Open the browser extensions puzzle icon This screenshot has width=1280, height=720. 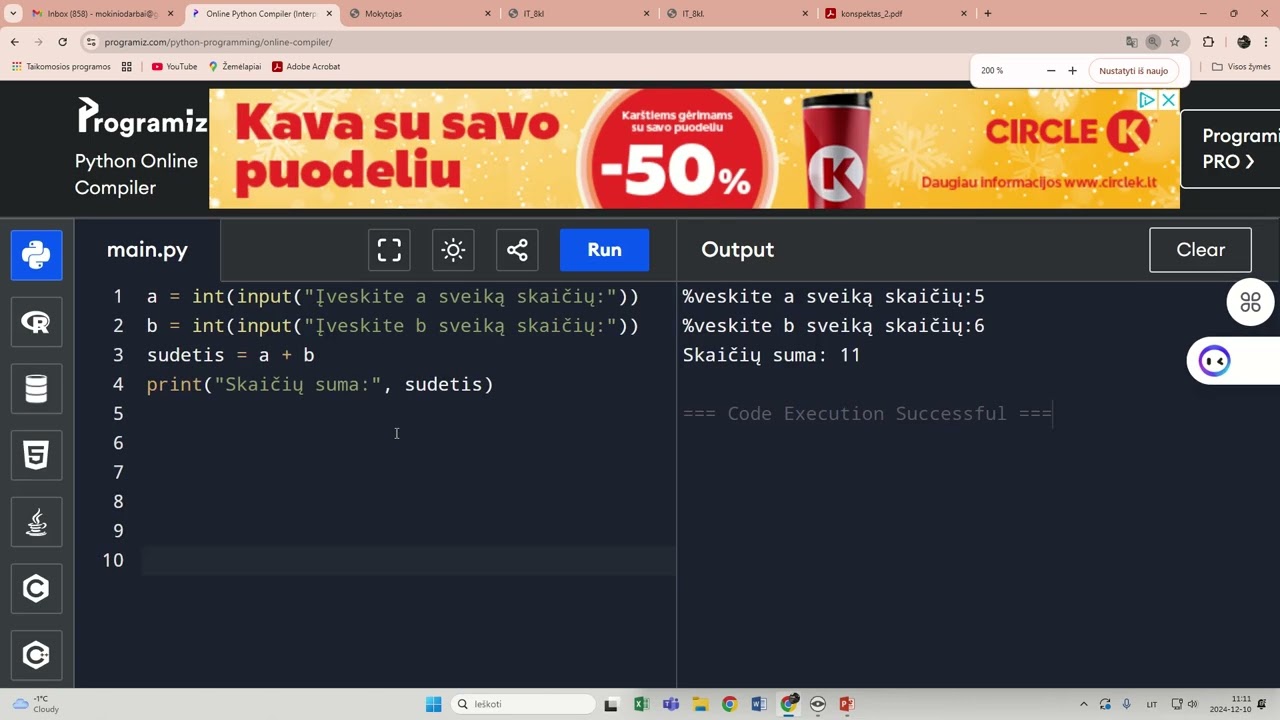click(x=1208, y=42)
